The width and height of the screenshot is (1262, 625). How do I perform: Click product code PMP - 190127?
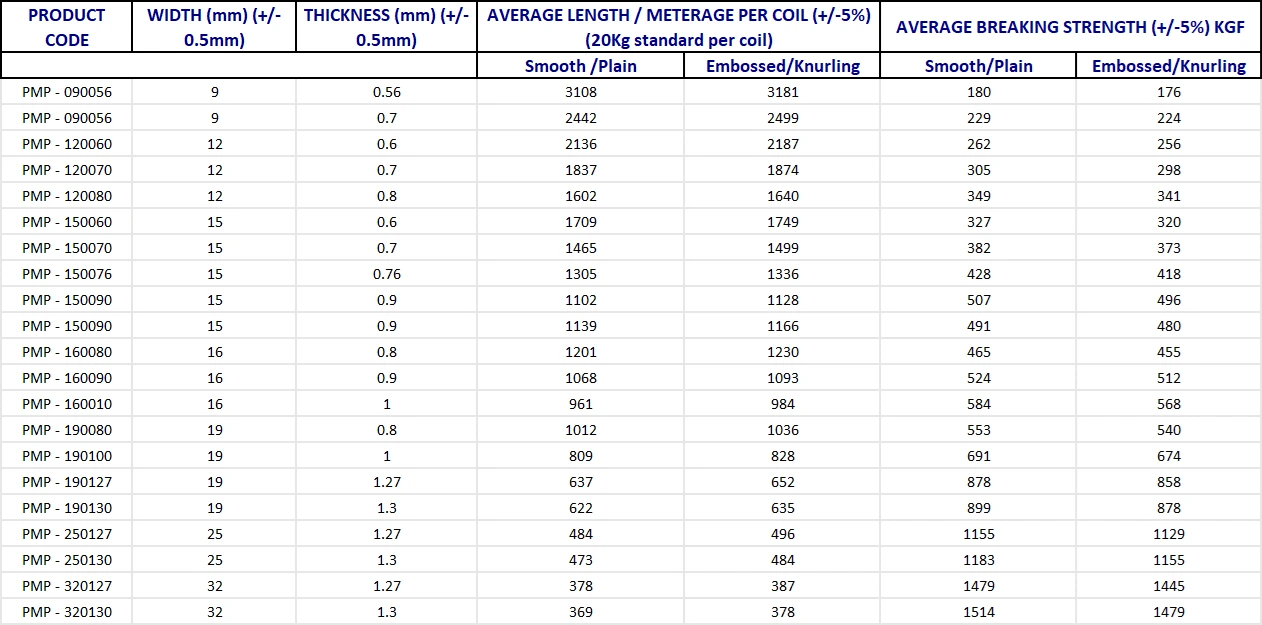pos(67,482)
